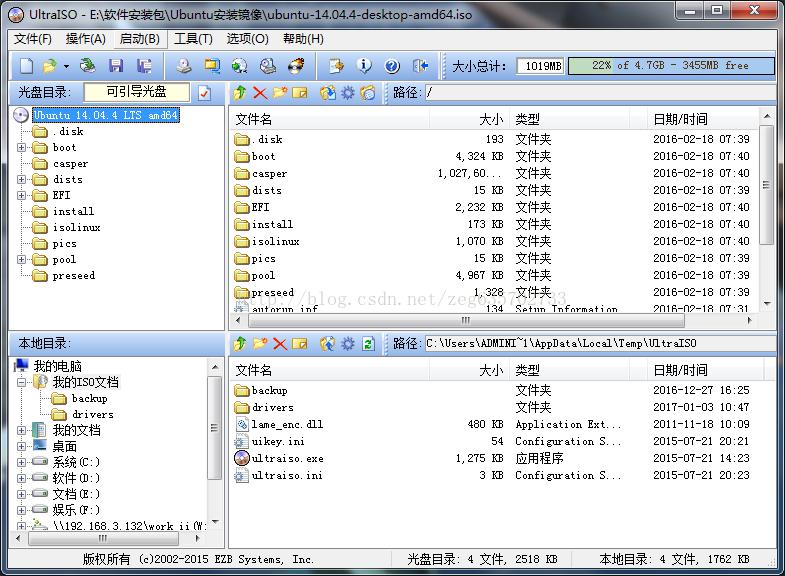
Task: Click the Make CD/DVD image icon
Action: click(184, 66)
